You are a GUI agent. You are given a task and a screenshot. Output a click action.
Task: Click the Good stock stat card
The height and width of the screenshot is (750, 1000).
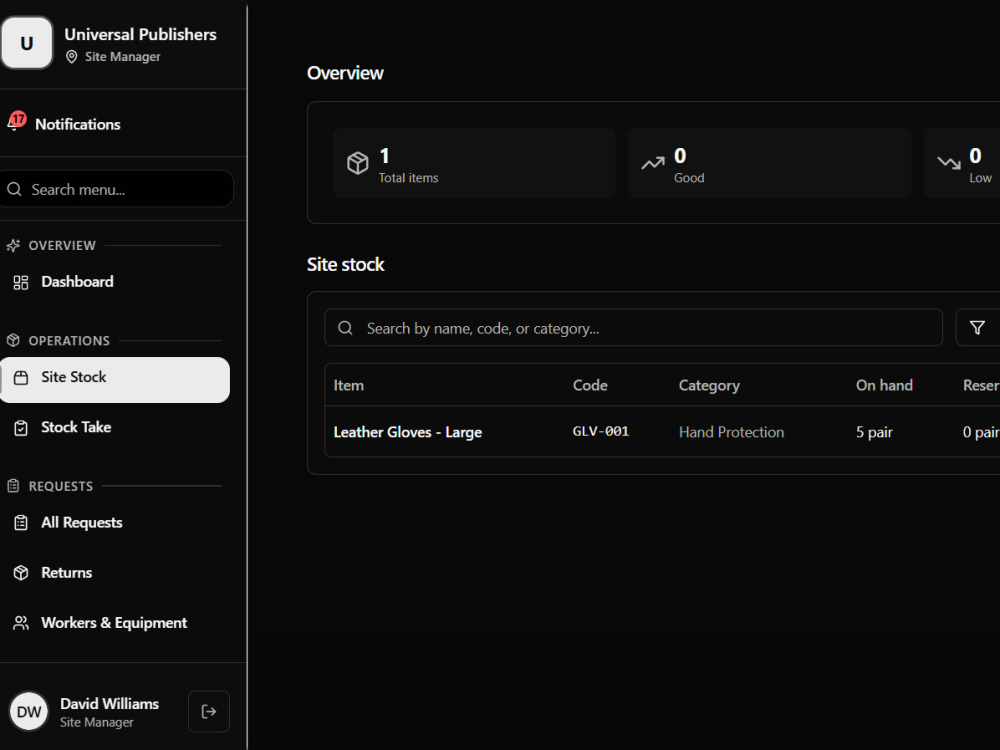(769, 163)
